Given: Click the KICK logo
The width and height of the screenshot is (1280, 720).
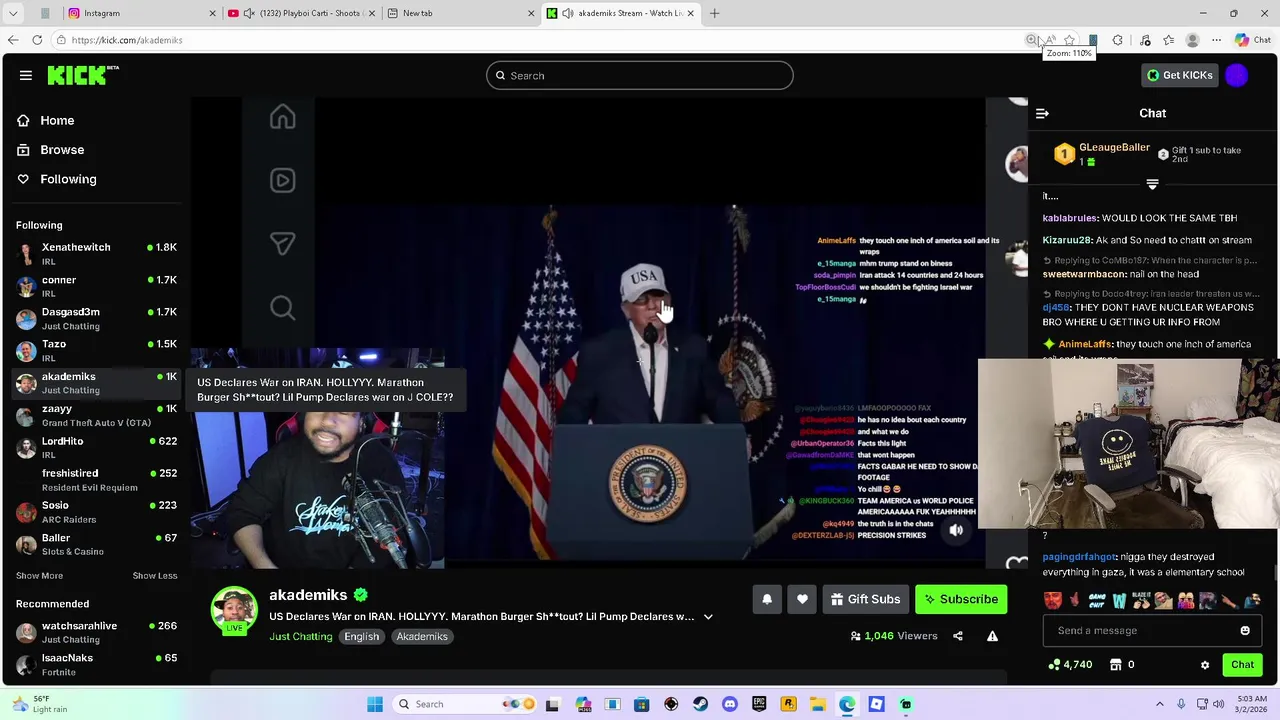Looking at the screenshot, I should click(83, 75).
